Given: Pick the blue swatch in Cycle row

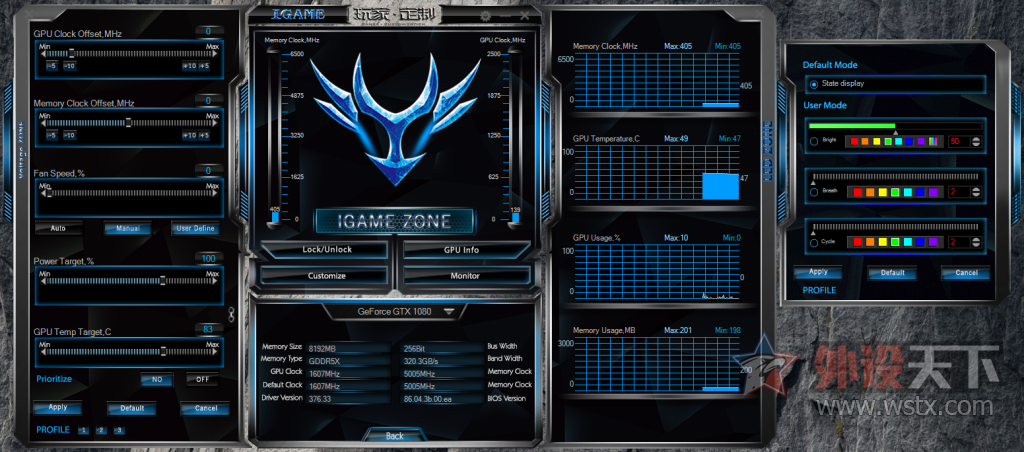Looking at the screenshot, I should point(920,242).
